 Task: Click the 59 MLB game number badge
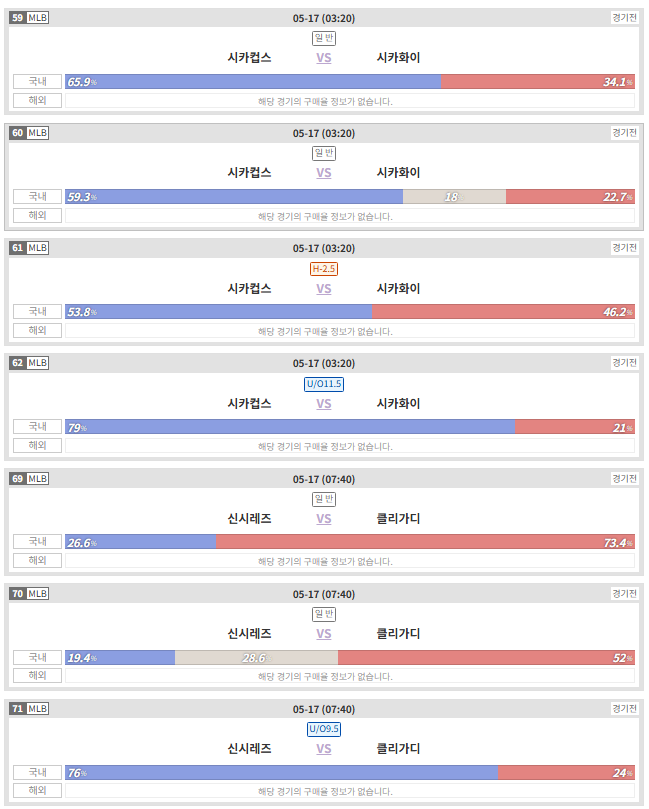tap(29, 18)
